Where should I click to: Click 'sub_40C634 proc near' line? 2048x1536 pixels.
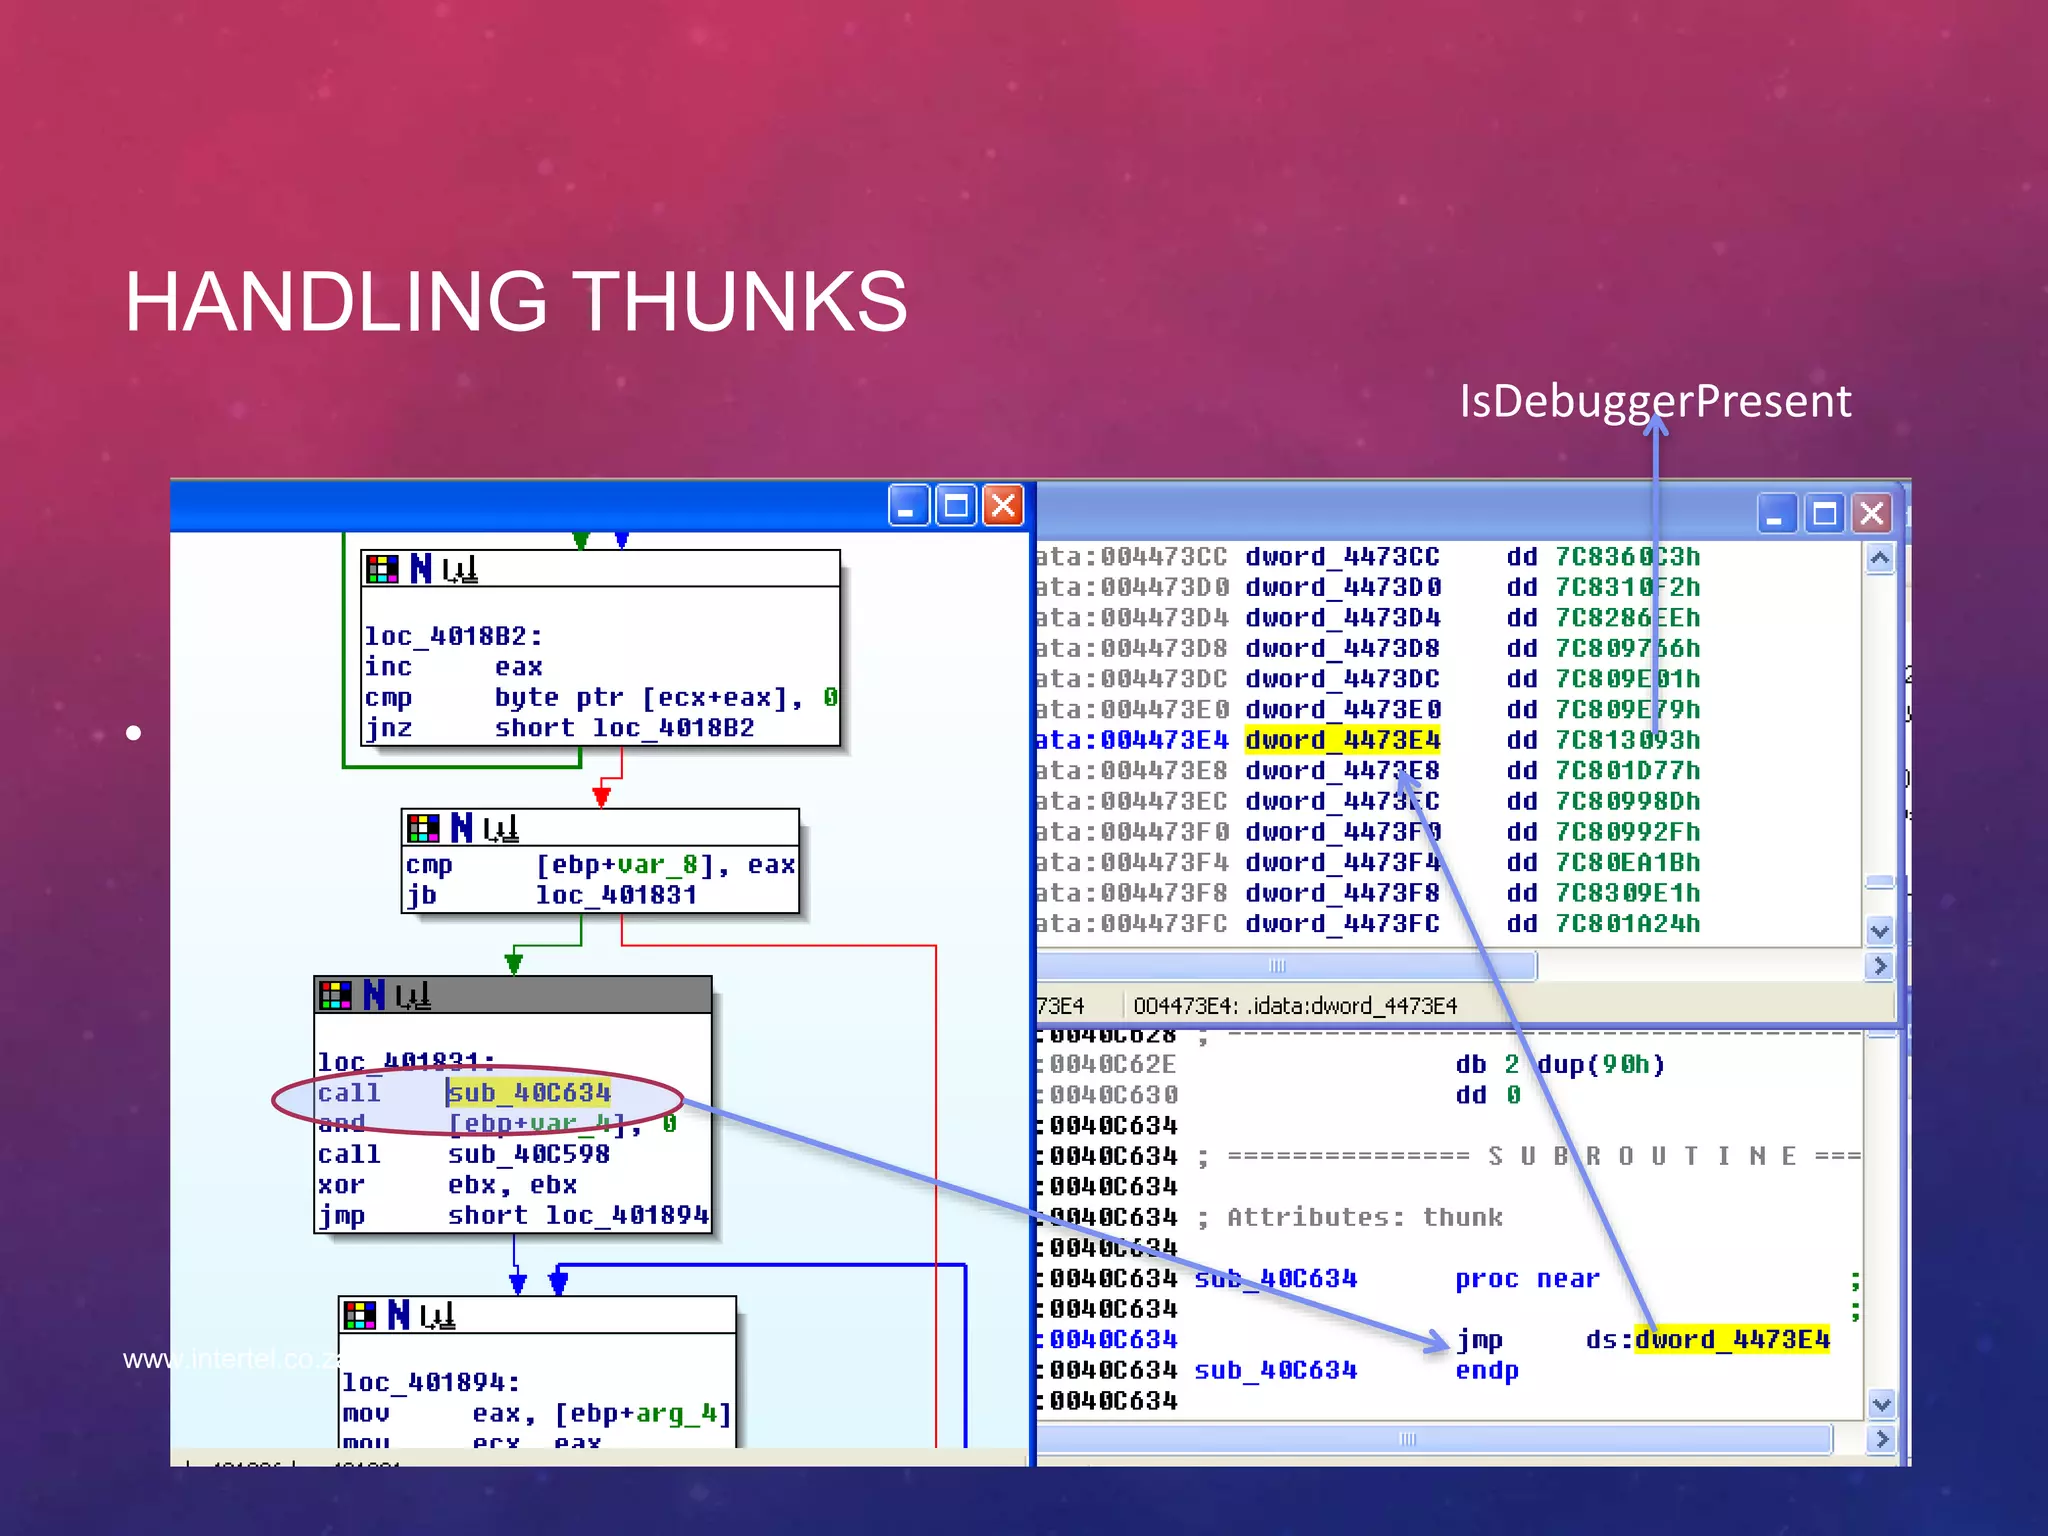pyautogui.click(x=1397, y=1278)
